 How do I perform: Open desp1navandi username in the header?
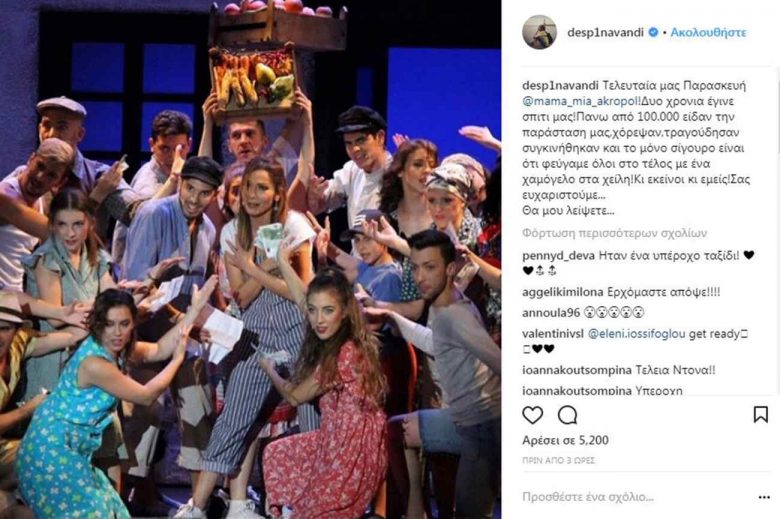click(605, 32)
